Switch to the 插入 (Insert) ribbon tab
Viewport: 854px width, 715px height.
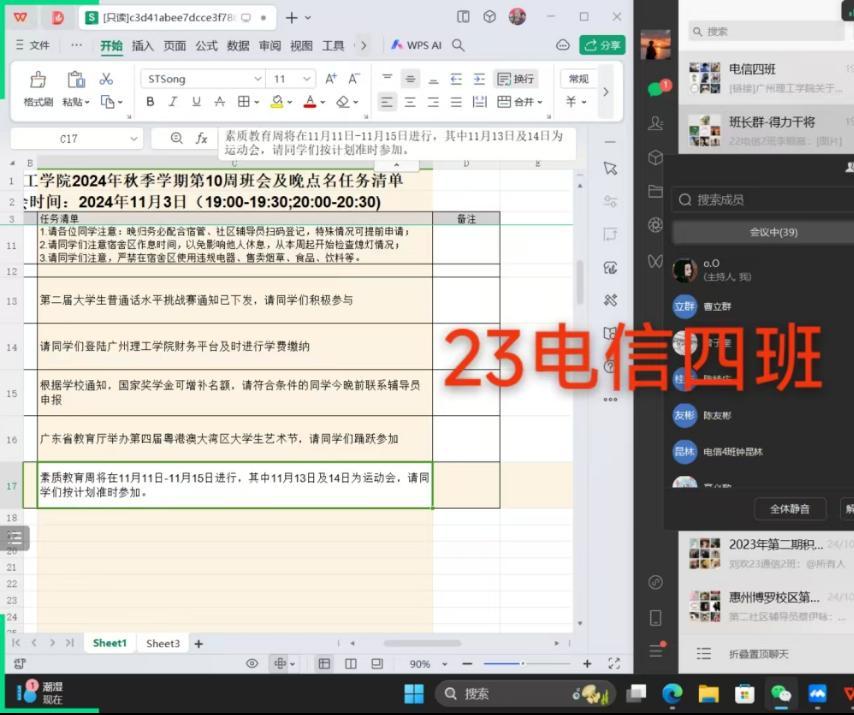pos(143,45)
